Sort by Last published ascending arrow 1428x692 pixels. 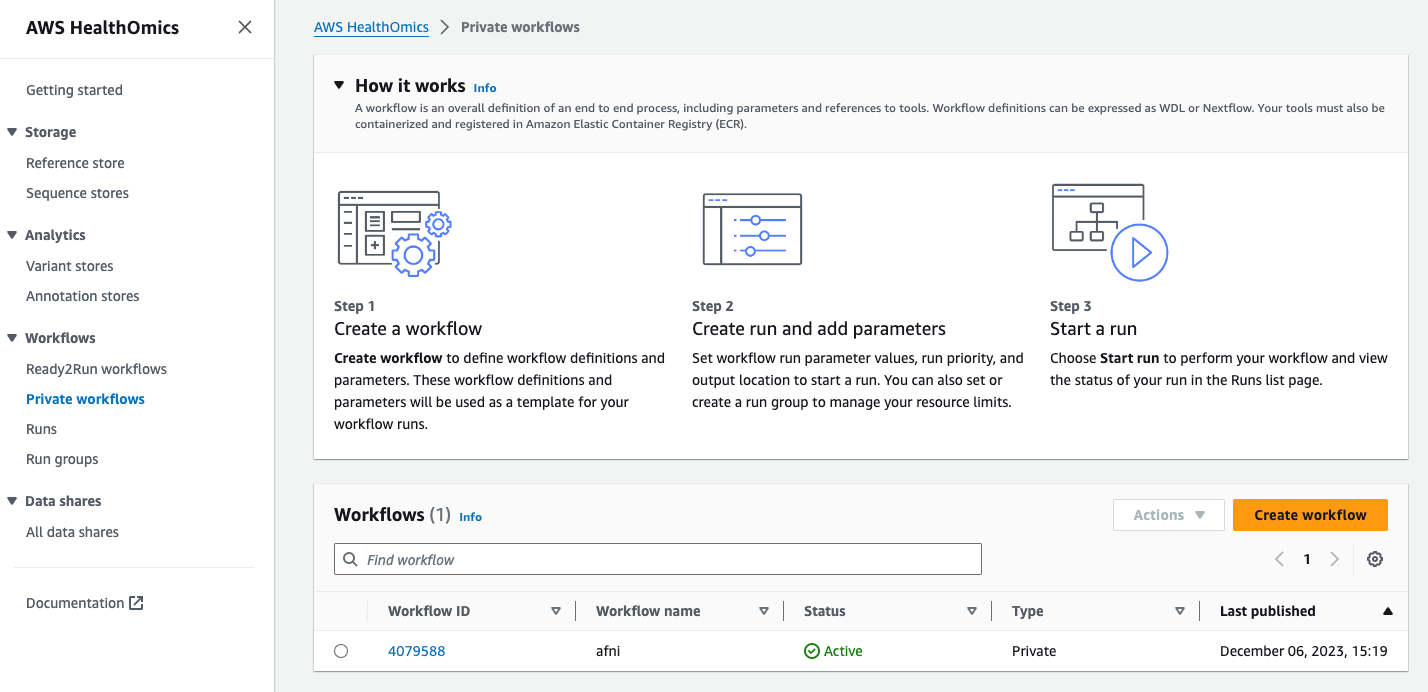point(1387,611)
